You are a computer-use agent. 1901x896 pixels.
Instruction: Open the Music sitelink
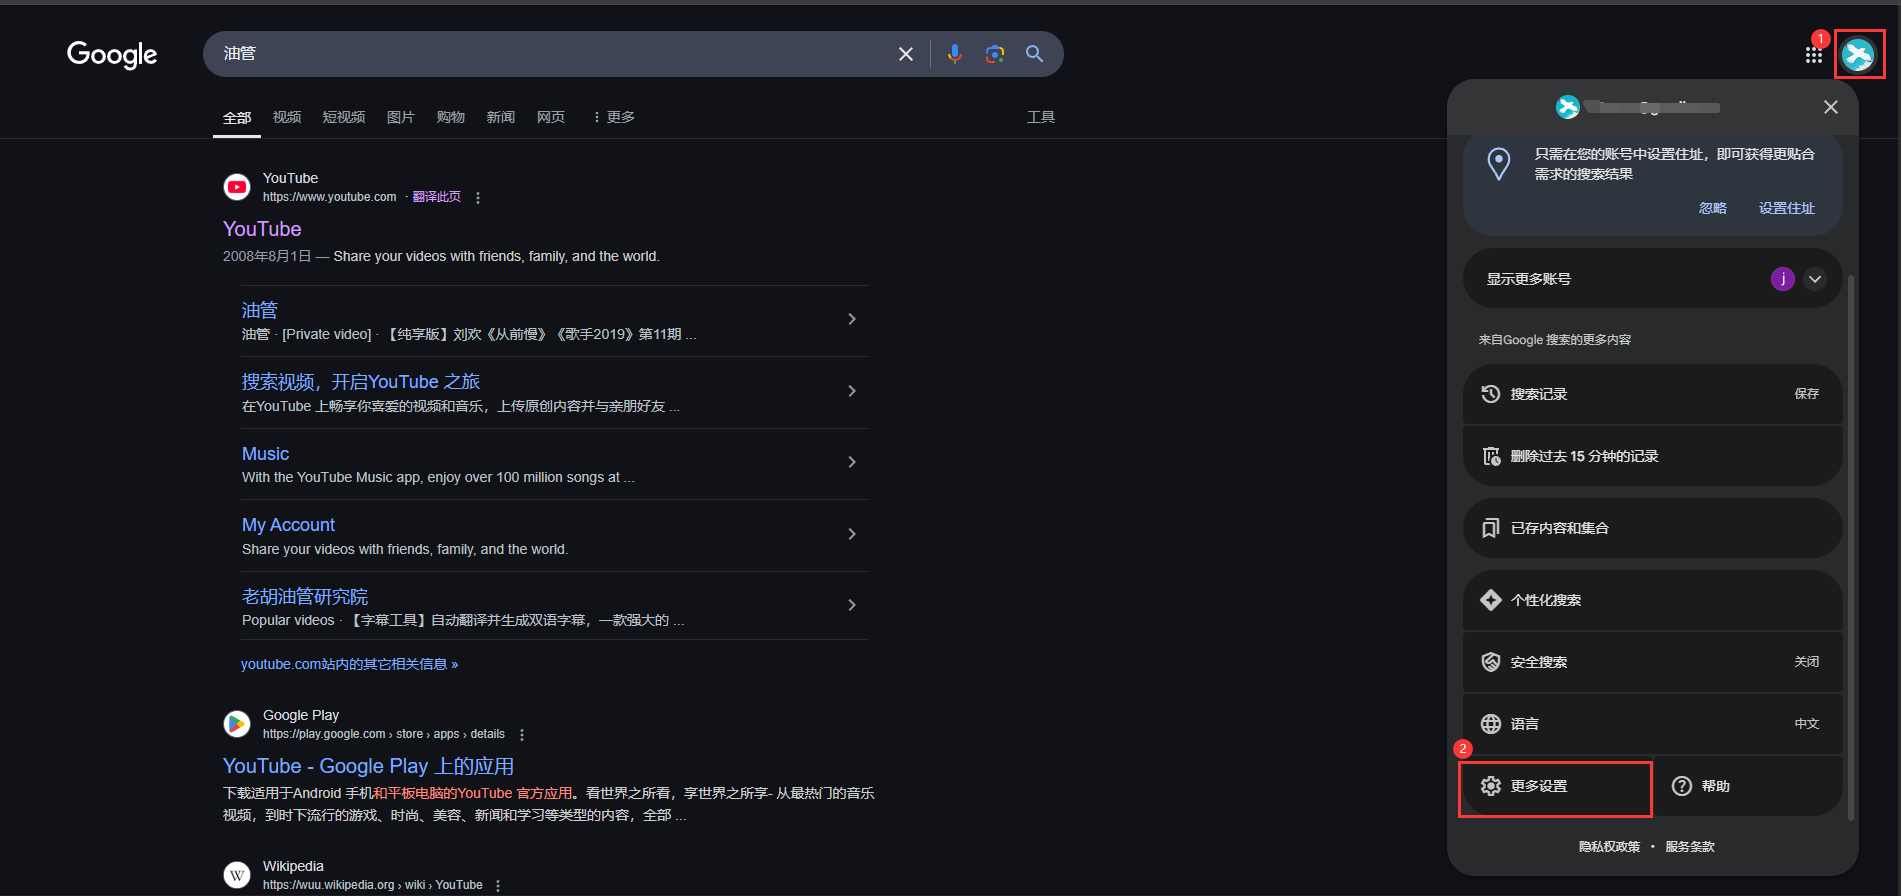click(265, 454)
